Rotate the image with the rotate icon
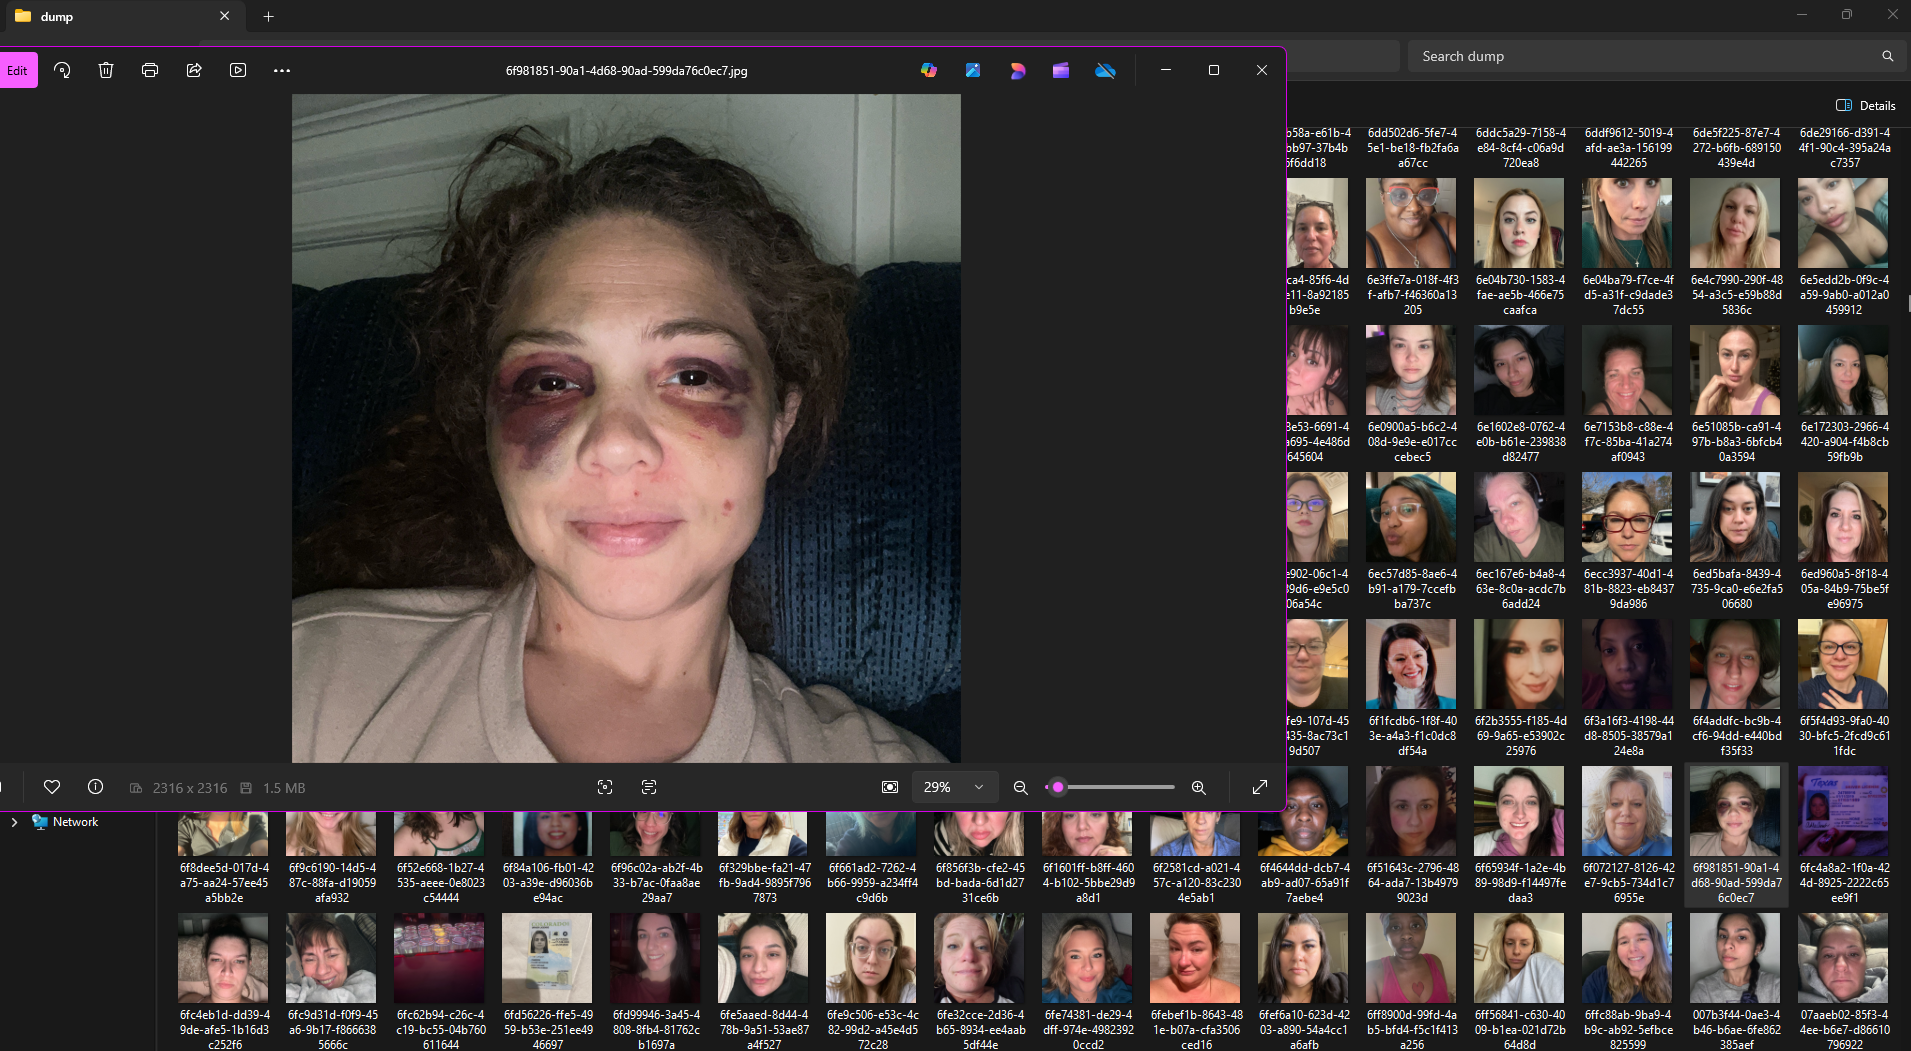This screenshot has width=1911, height=1051. pyautogui.click(x=62, y=70)
